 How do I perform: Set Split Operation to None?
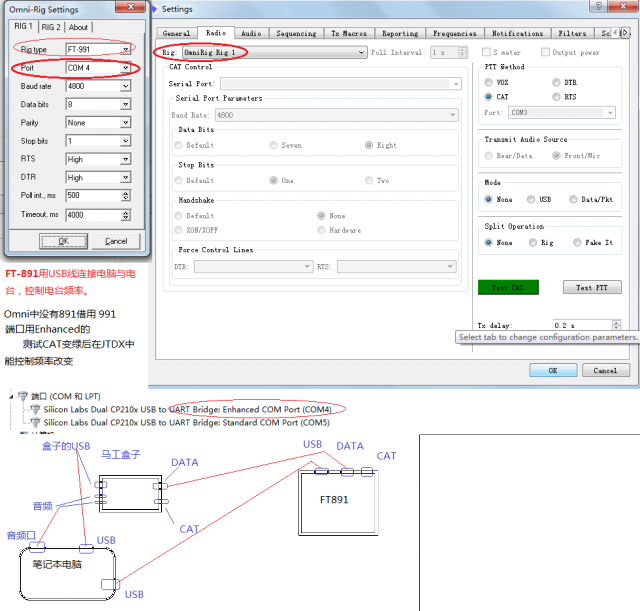coord(489,242)
